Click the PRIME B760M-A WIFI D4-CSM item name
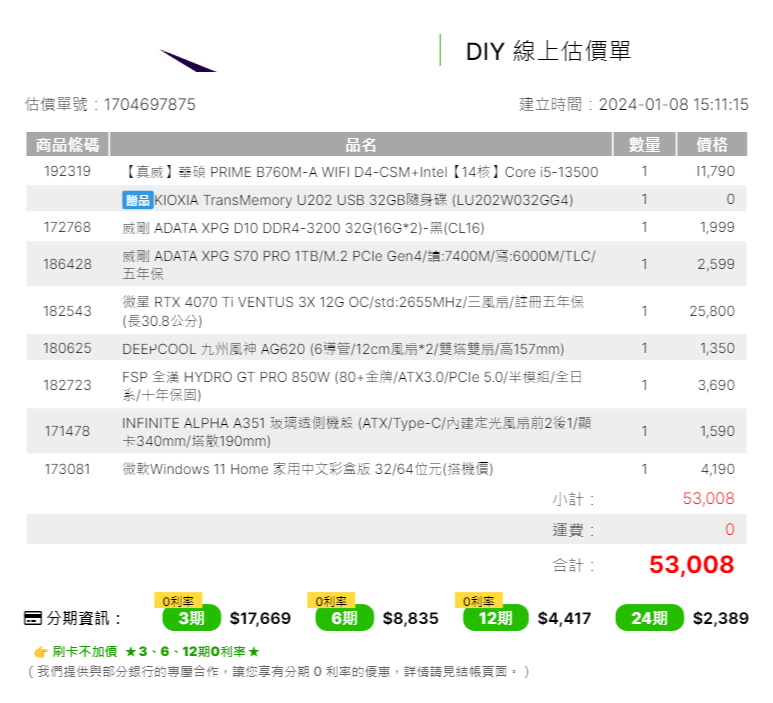Viewport: 773px width, 703px height. point(360,172)
